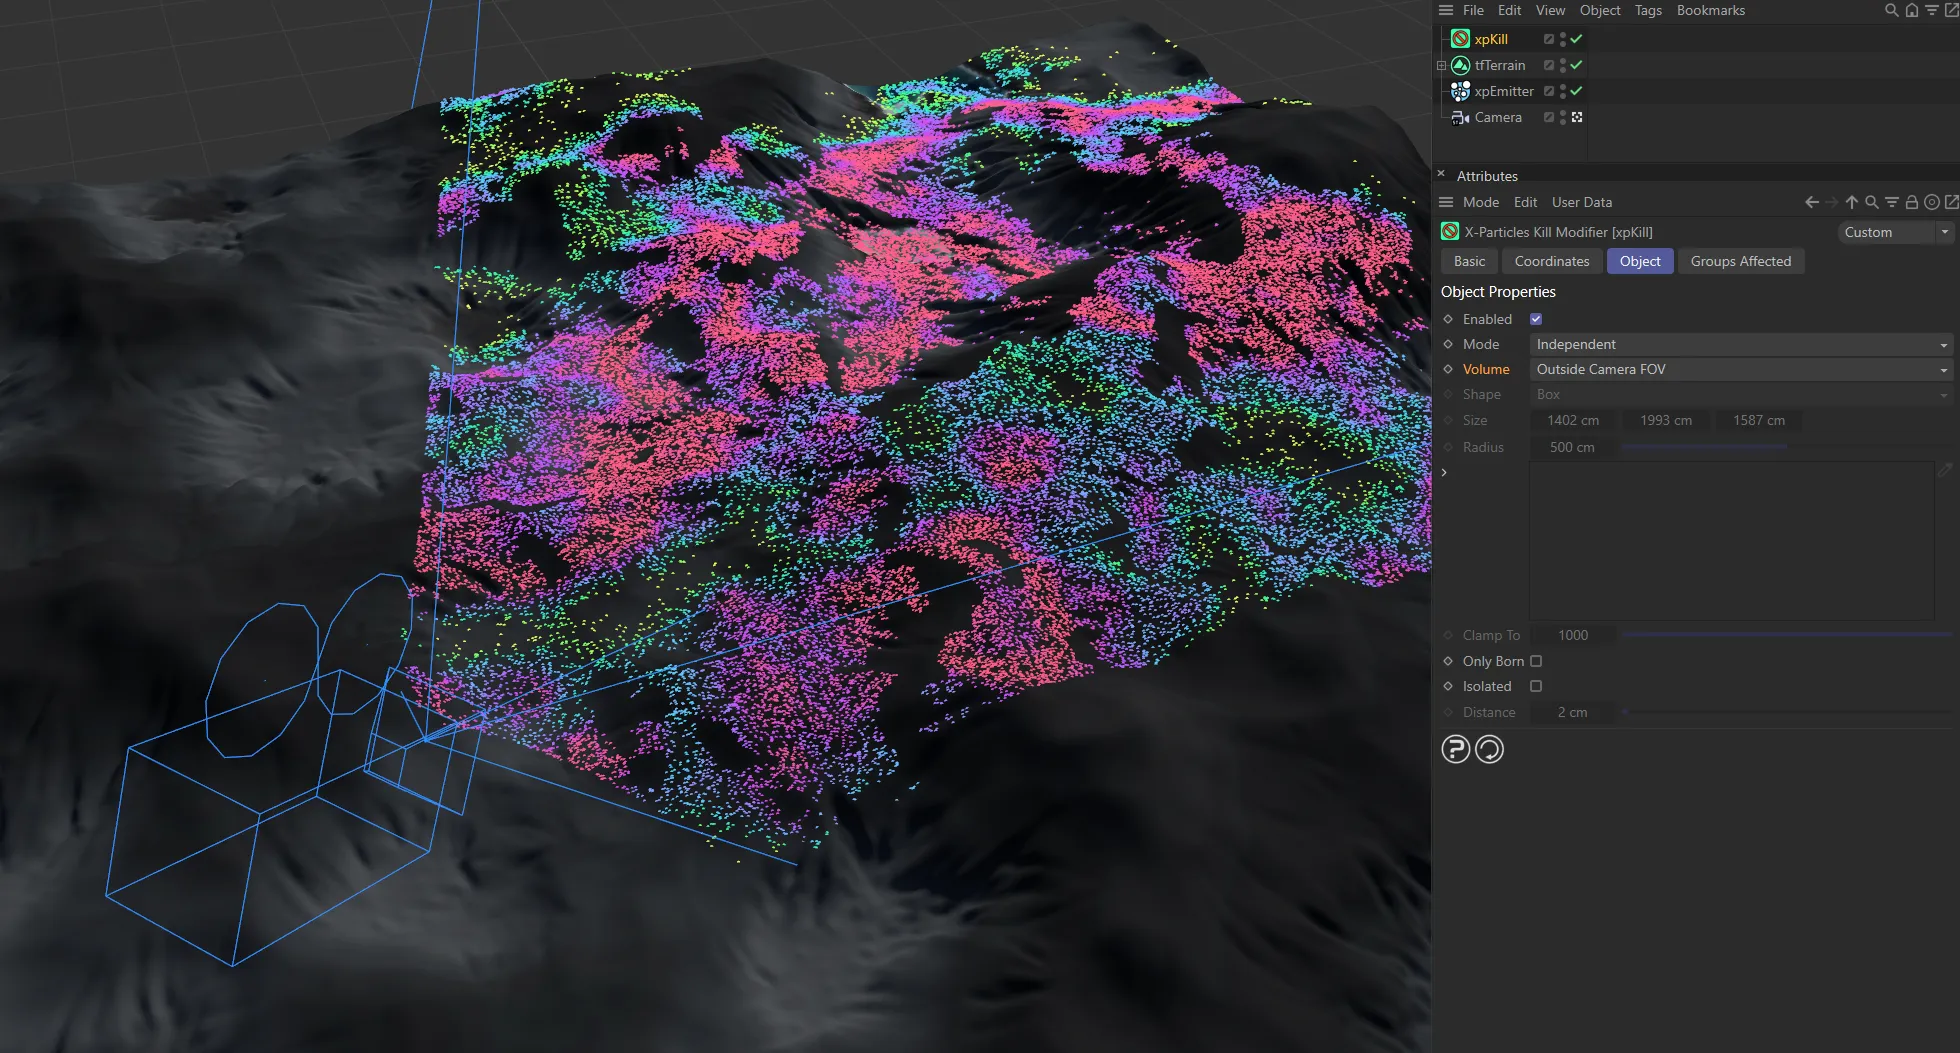The width and height of the screenshot is (1960, 1053).
Task: Open the Tags menu in Object Manager
Action: coord(1647,10)
